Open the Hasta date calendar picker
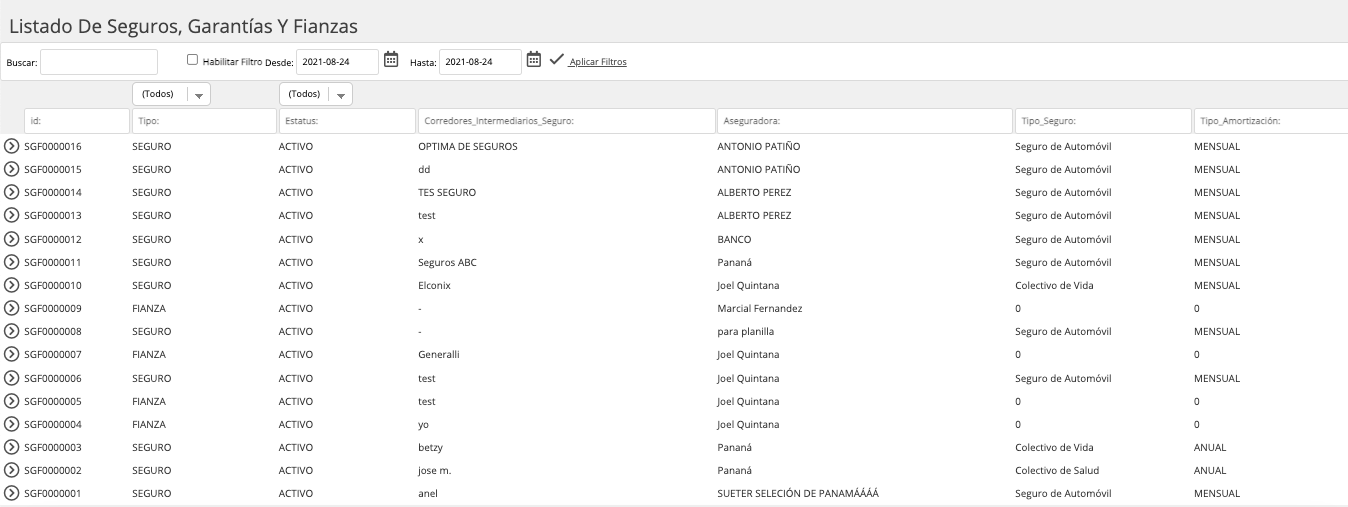The height and width of the screenshot is (507, 1348). coord(534,59)
